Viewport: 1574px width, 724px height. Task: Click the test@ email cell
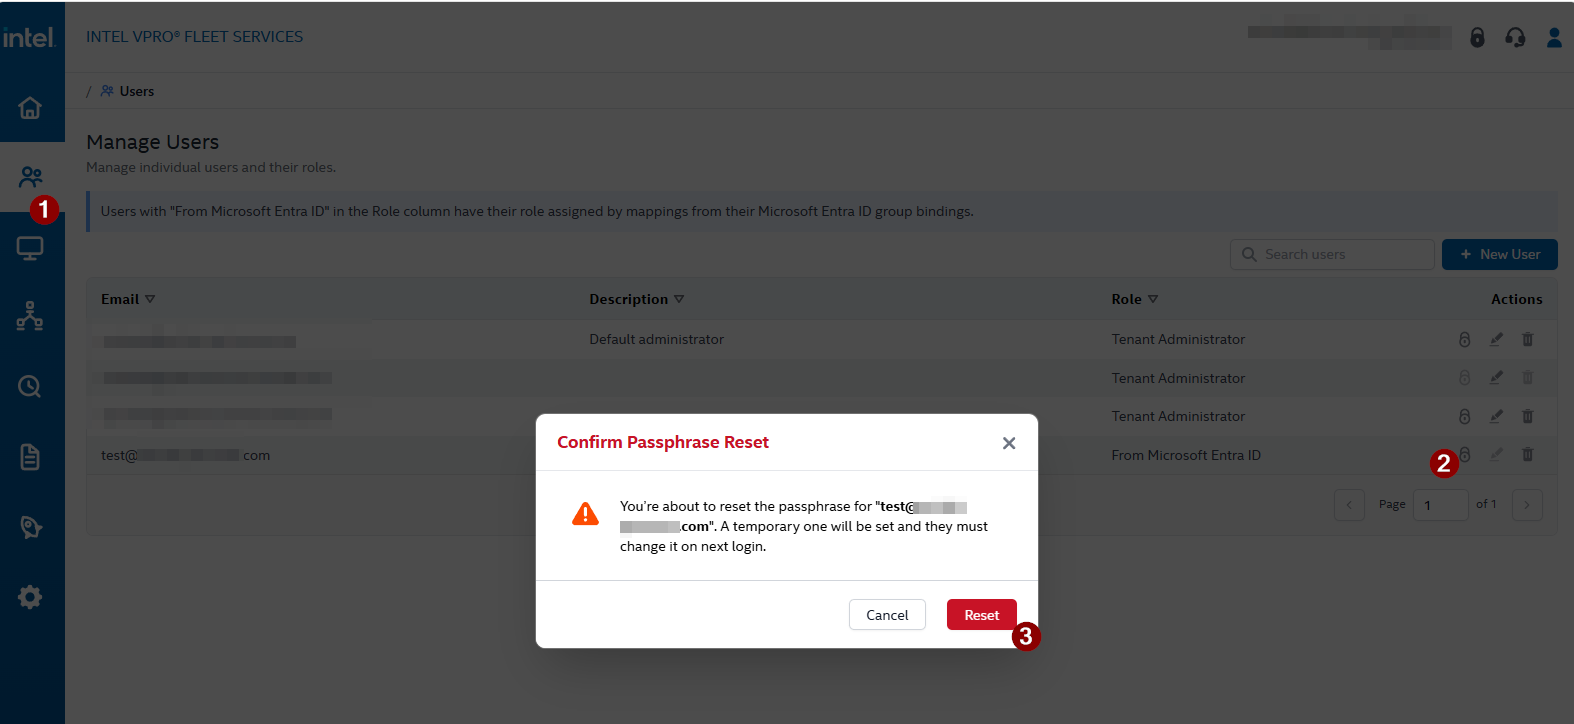tap(186, 455)
